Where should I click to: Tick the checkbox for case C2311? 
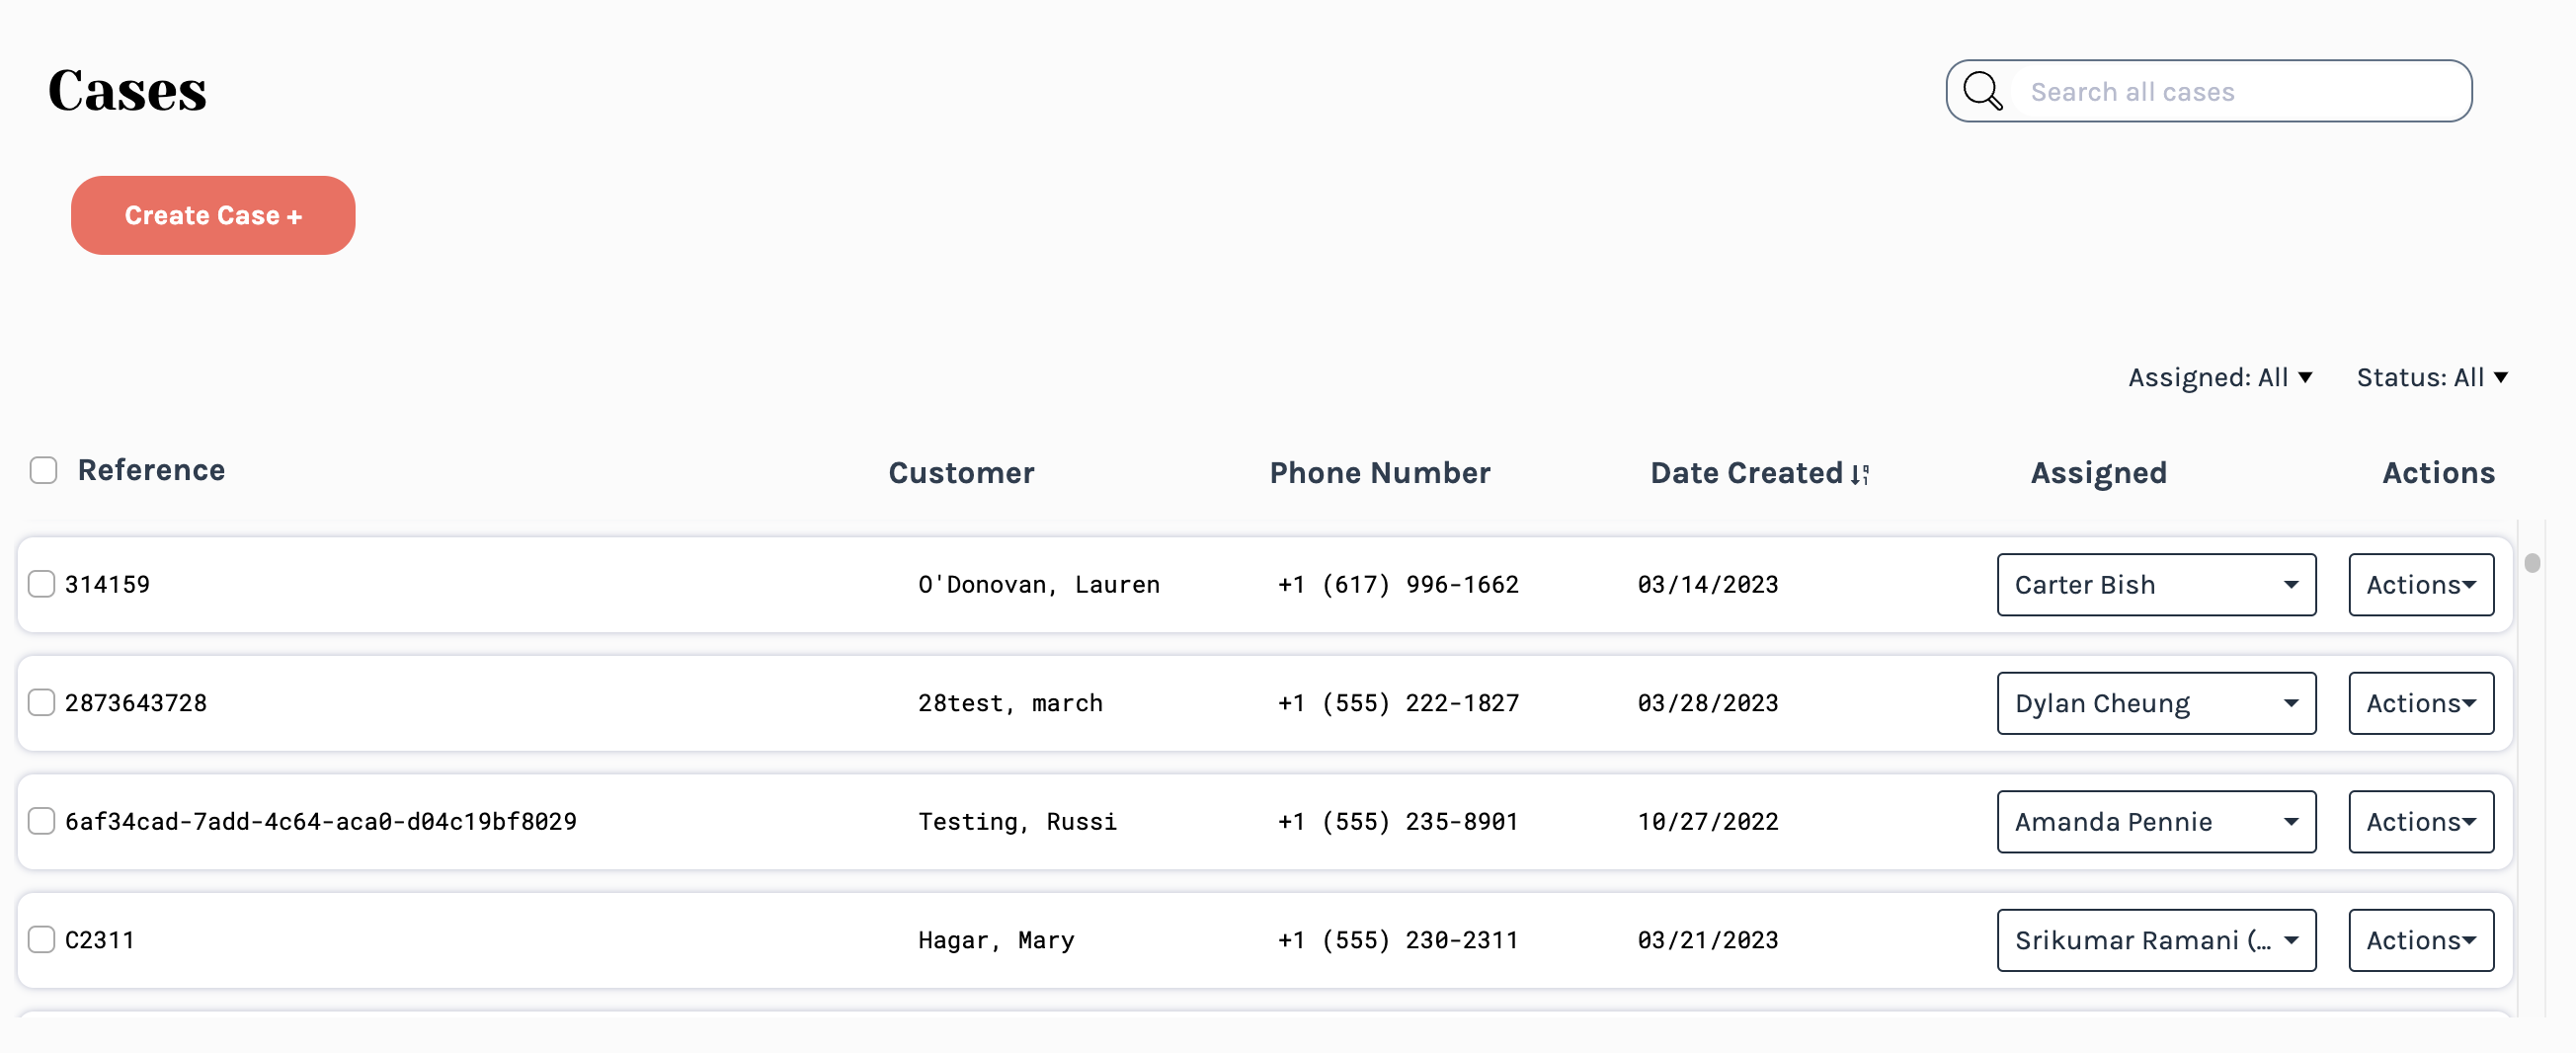[41, 940]
